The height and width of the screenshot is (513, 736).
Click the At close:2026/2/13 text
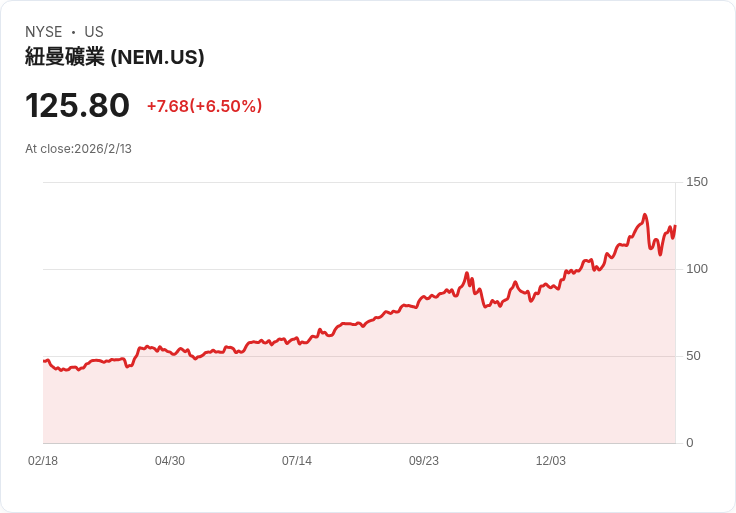pyautogui.click(x=78, y=149)
